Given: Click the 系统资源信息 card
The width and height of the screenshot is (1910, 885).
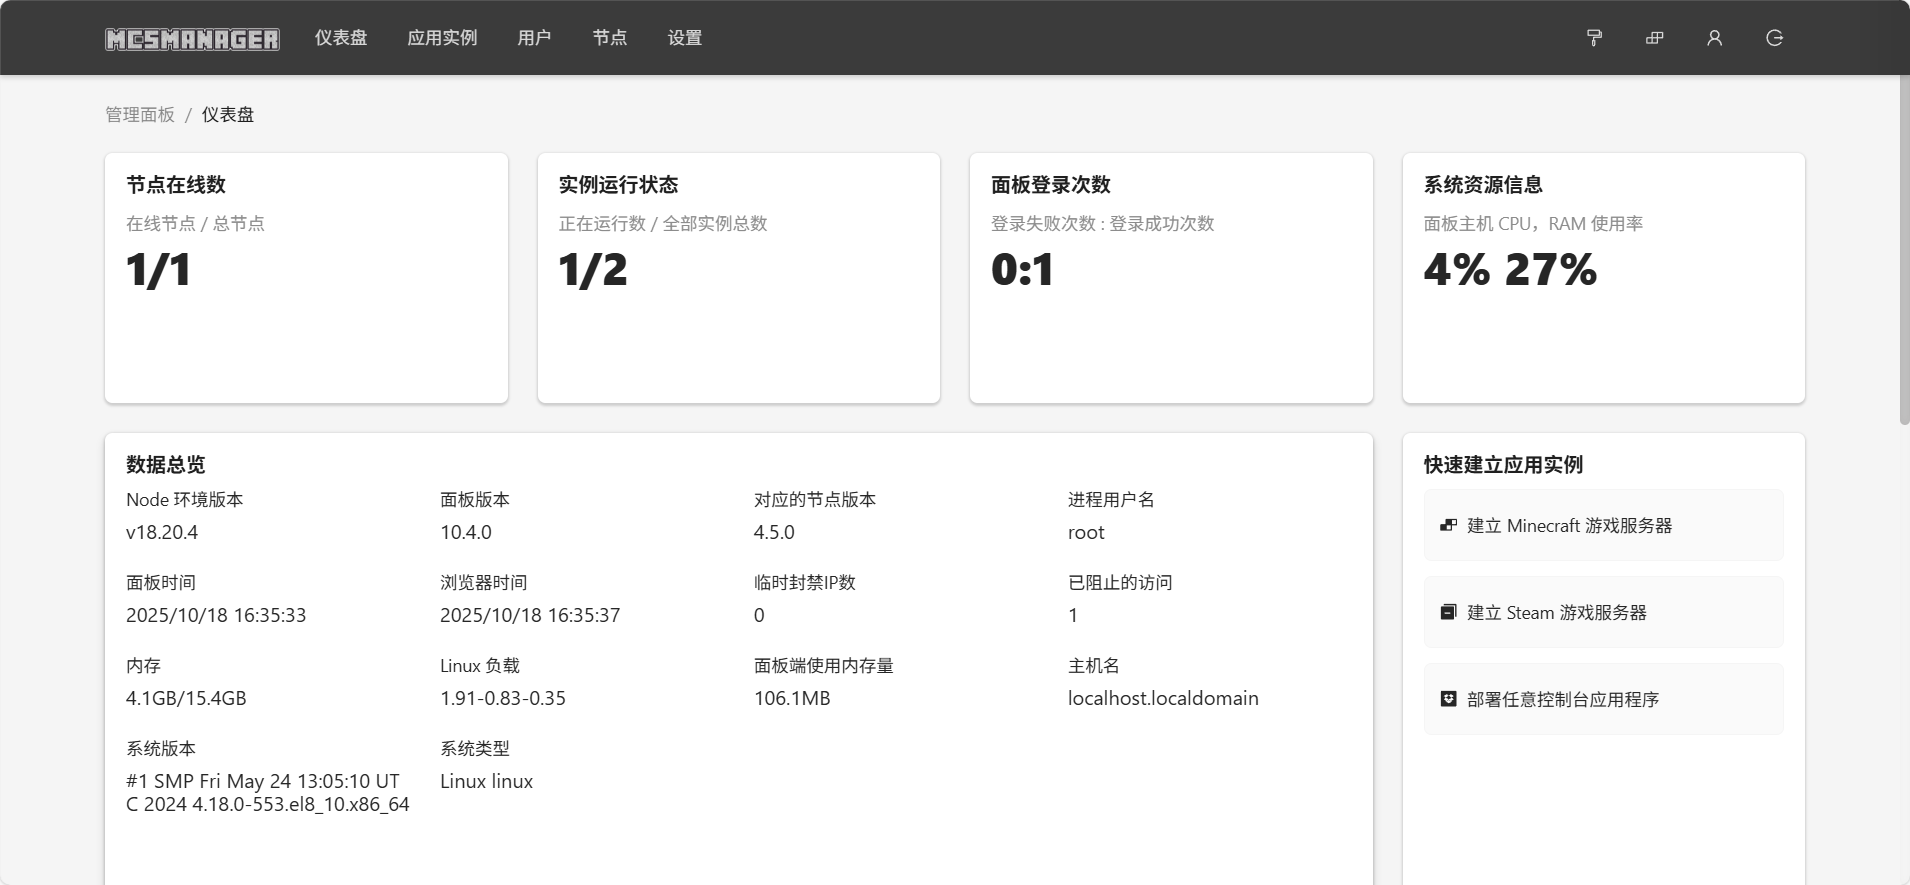Looking at the screenshot, I should point(1603,278).
